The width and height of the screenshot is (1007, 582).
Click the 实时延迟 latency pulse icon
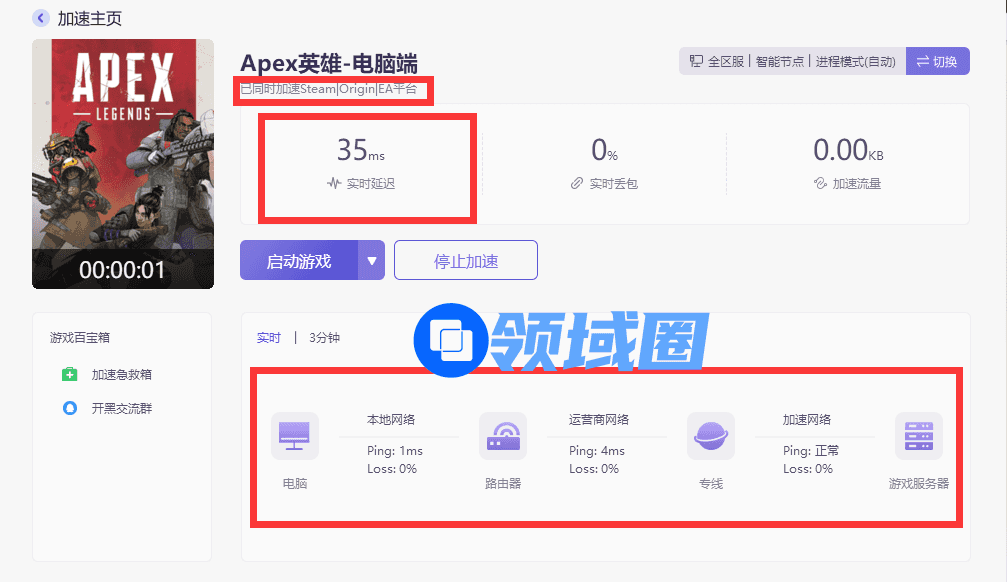coord(334,184)
